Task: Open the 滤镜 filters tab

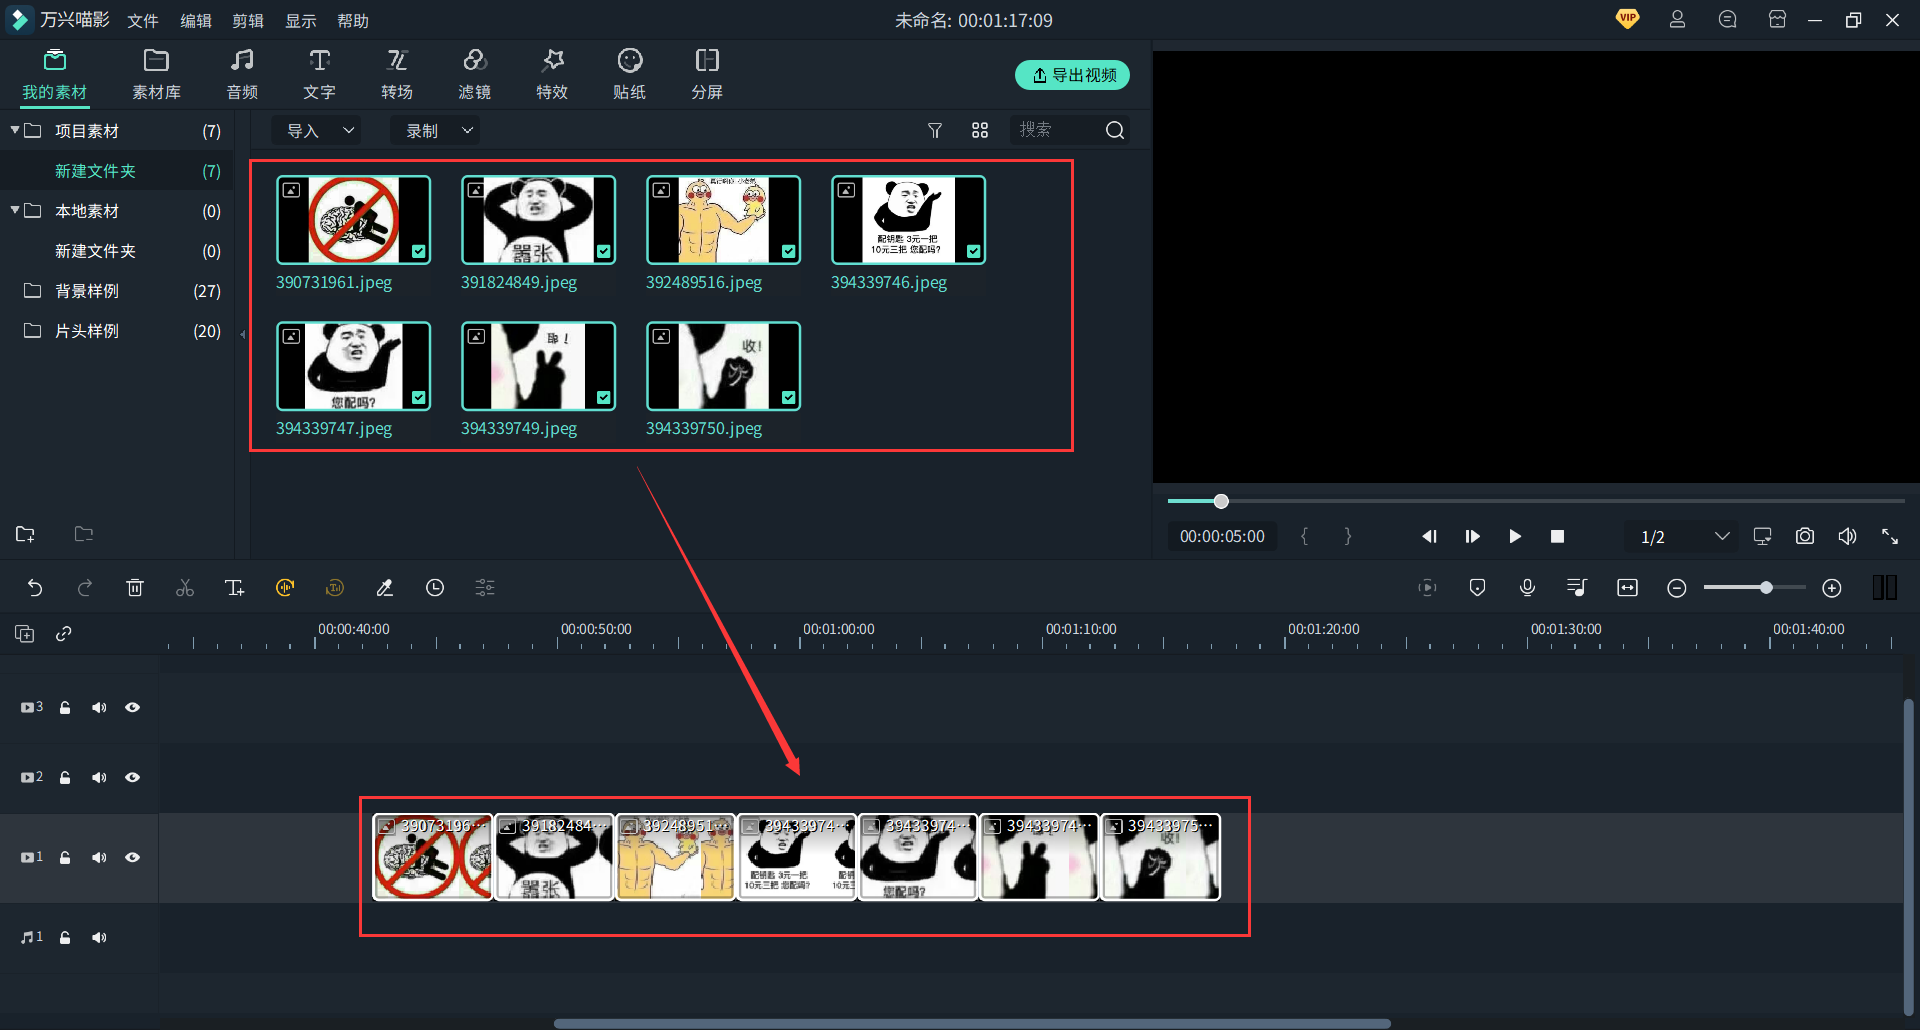Action: [x=474, y=75]
